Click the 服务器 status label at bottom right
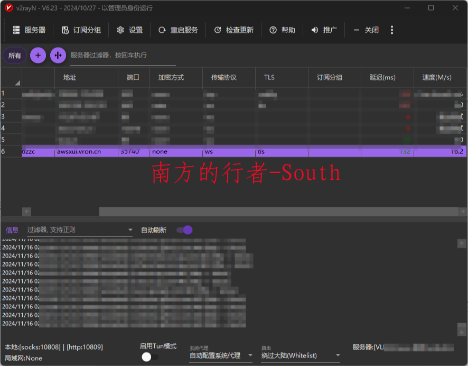 click(403, 347)
